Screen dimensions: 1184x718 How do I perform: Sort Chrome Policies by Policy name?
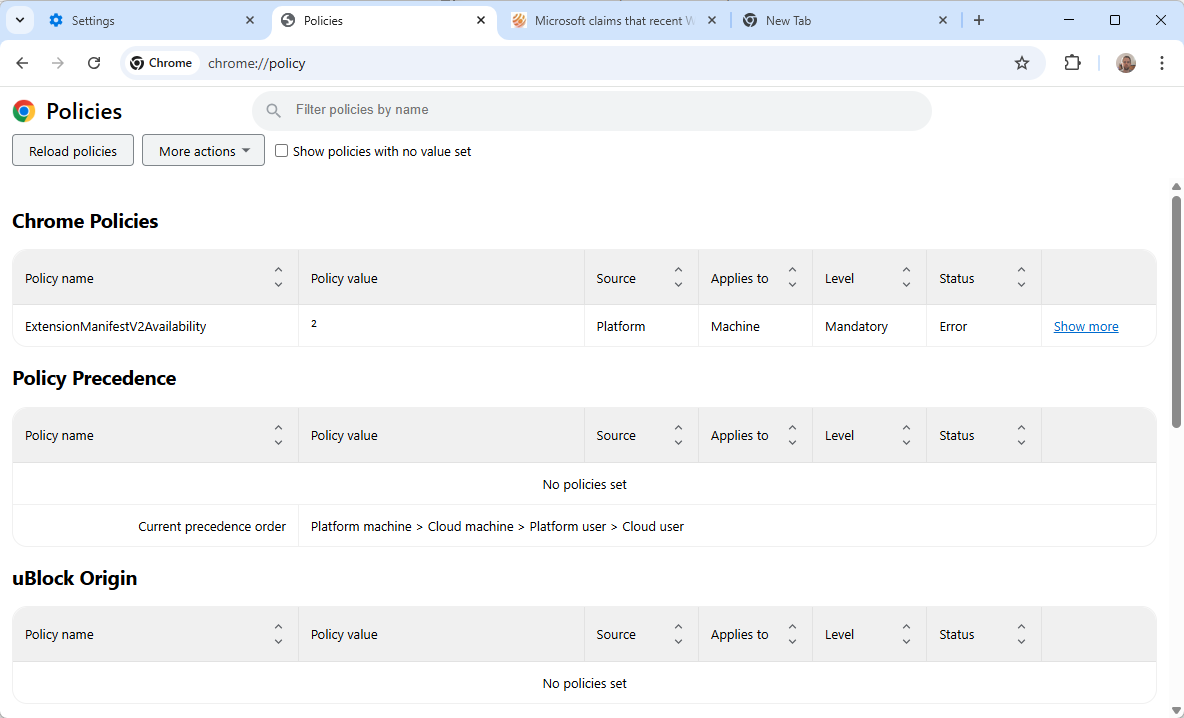[x=278, y=277]
